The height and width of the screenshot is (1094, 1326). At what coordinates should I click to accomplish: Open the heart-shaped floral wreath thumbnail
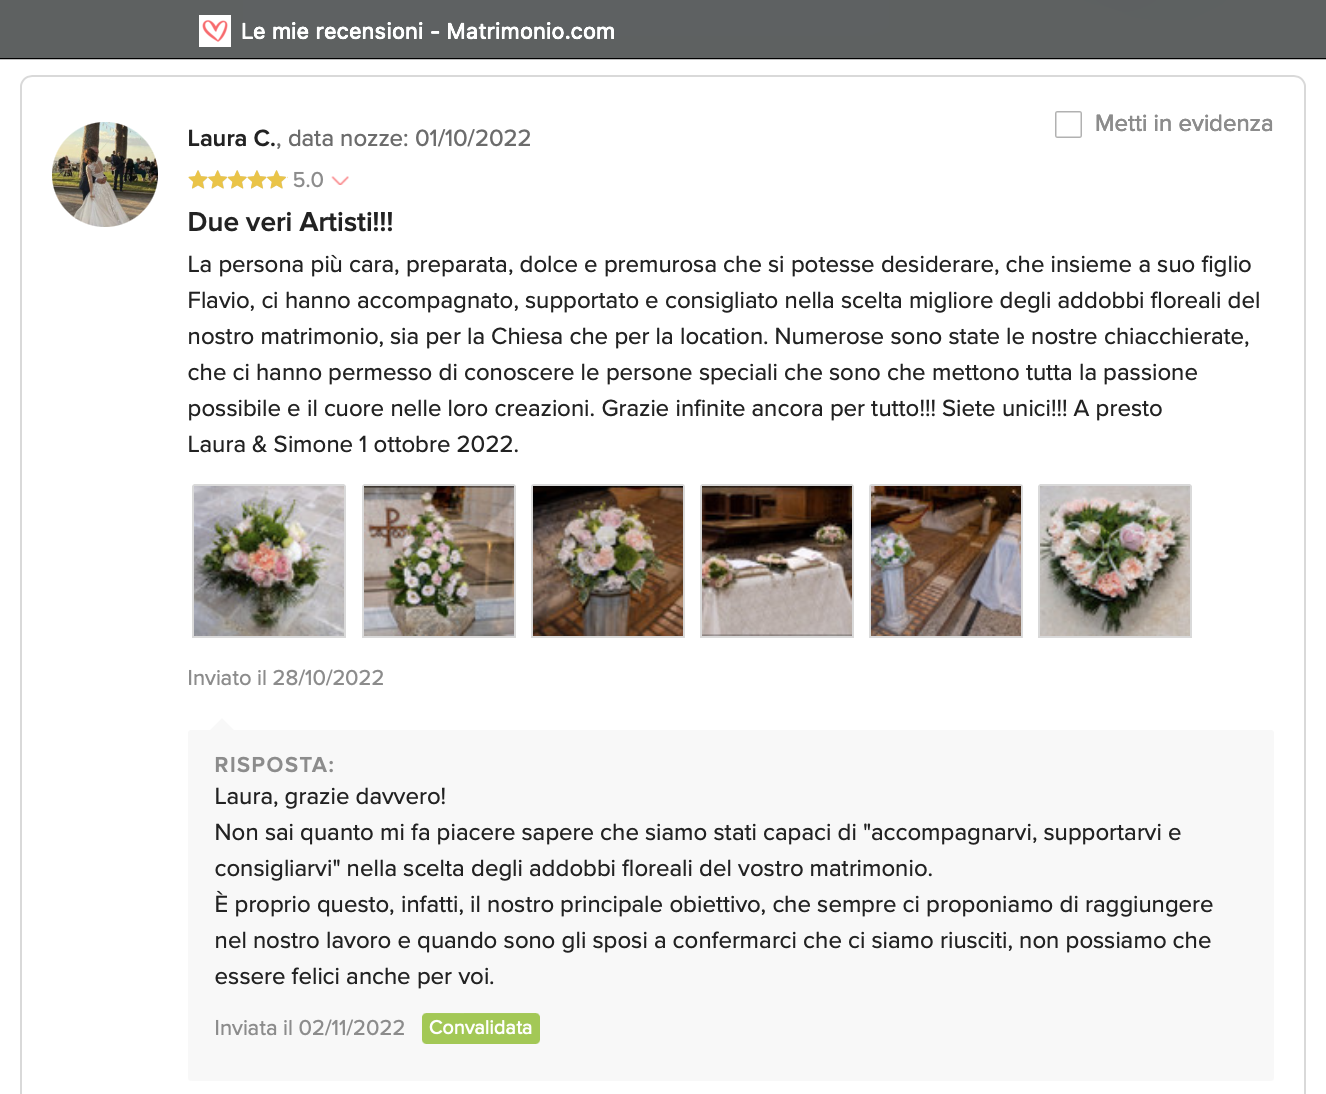[1115, 561]
